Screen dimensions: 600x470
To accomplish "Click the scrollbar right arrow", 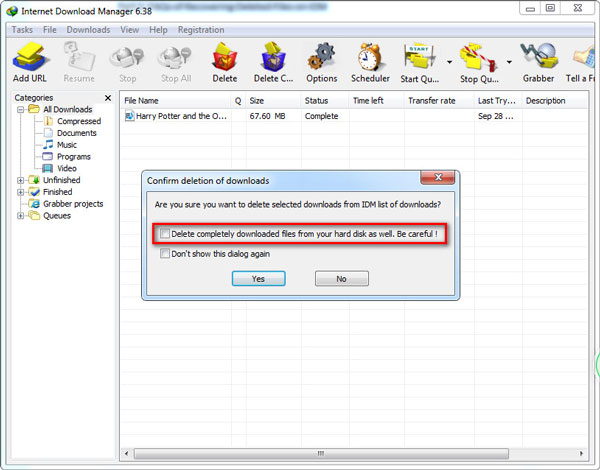I will [581, 454].
